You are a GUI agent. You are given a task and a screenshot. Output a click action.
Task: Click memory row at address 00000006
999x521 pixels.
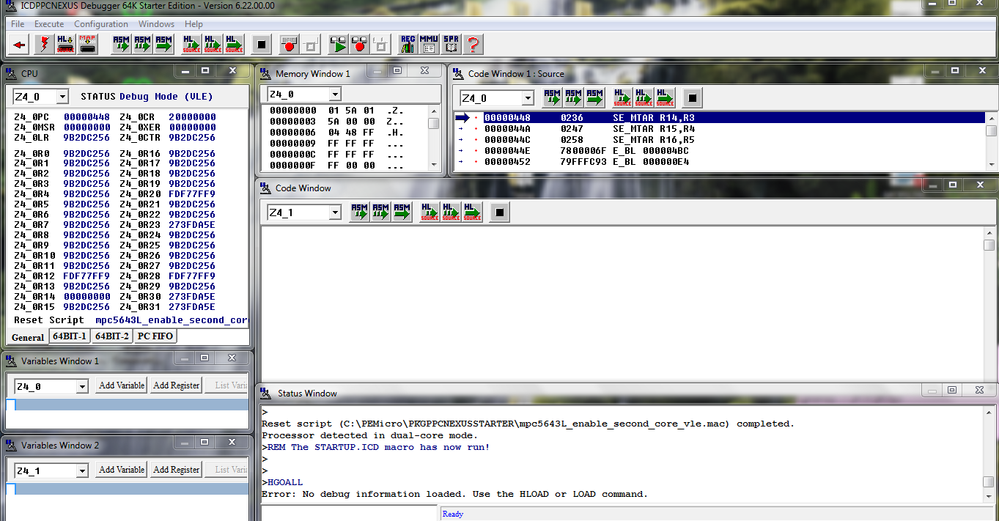[x=336, y=132]
